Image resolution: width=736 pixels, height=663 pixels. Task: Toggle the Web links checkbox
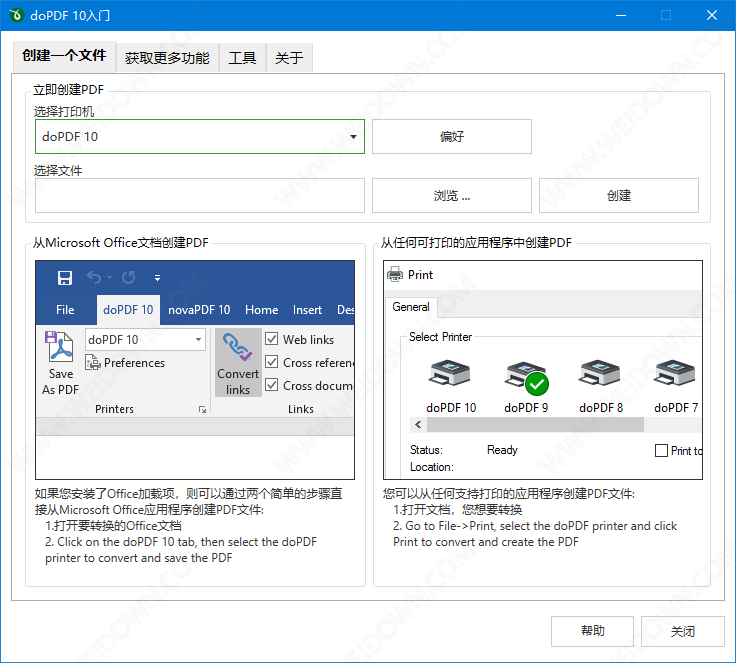[272, 339]
